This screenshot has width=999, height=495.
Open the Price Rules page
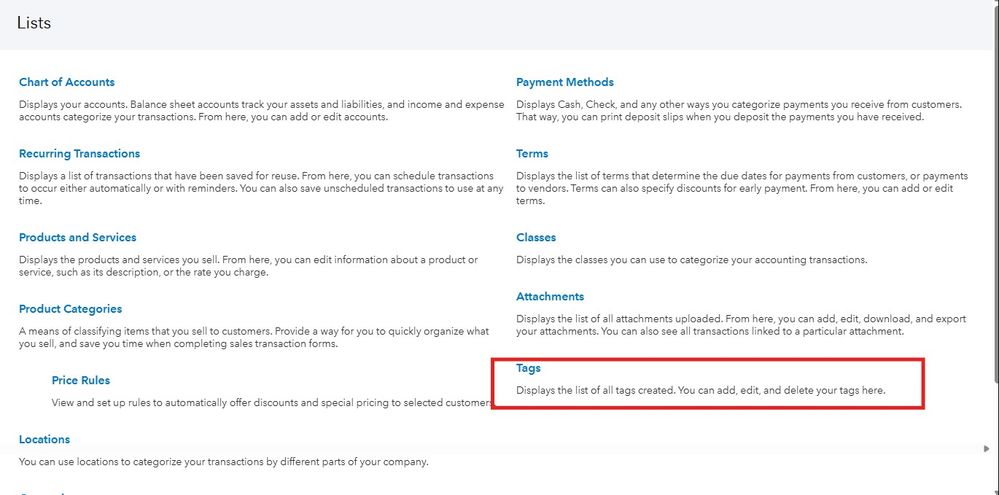coord(80,380)
